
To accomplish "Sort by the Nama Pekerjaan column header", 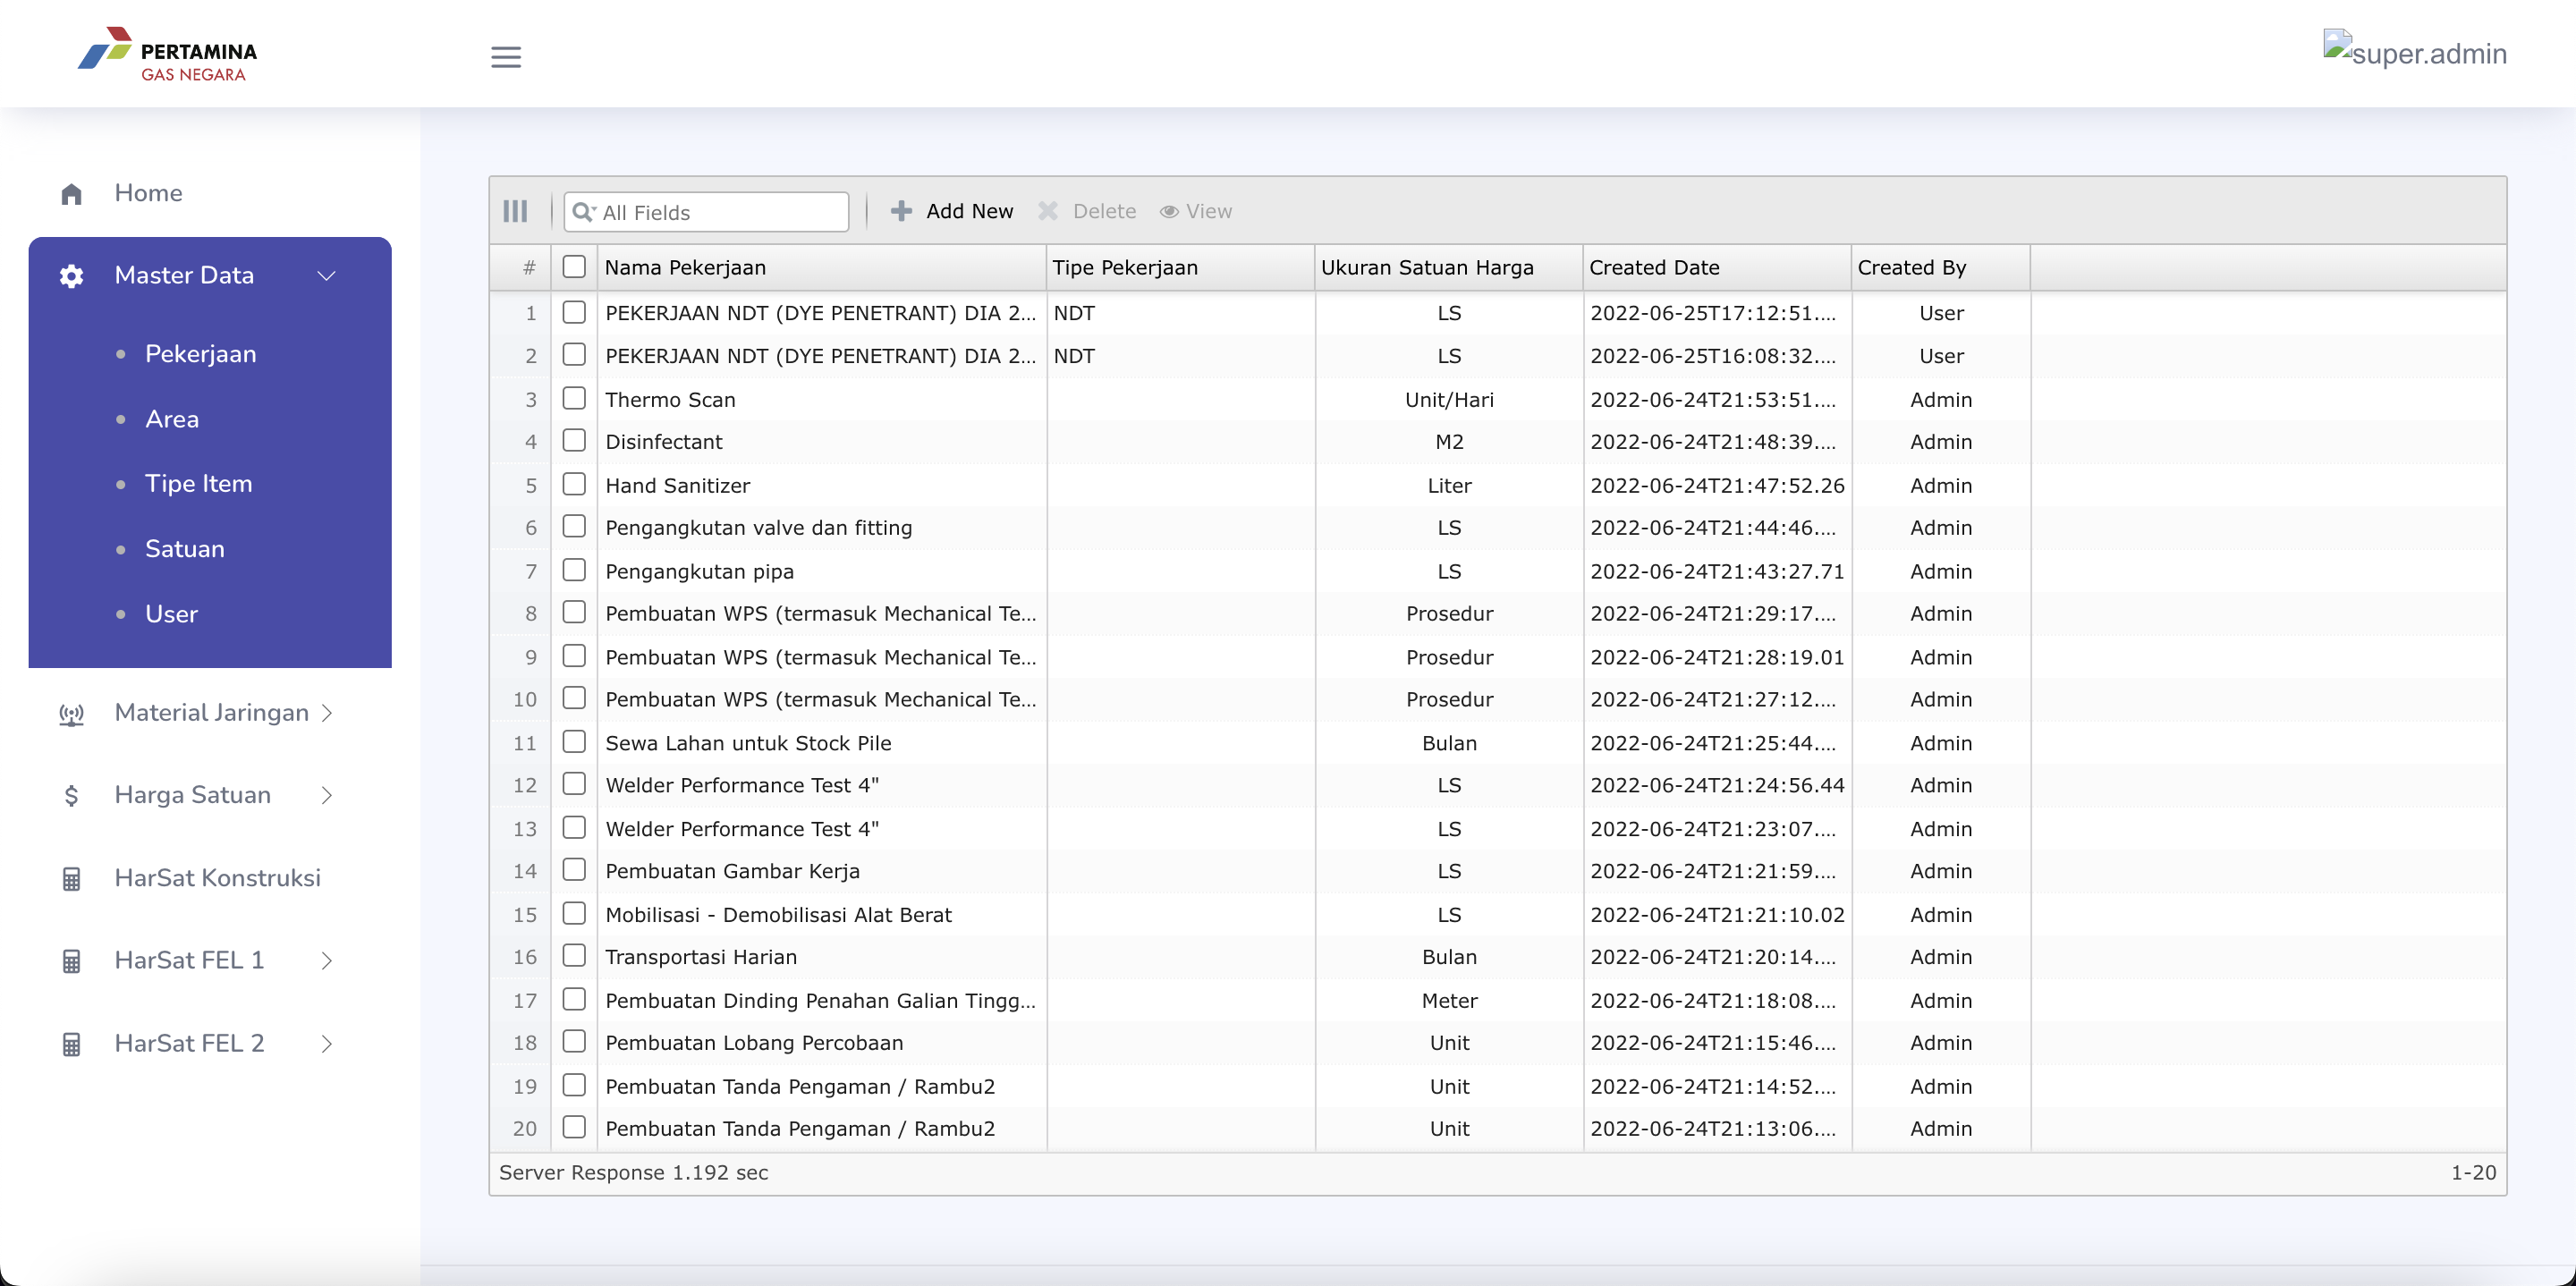I will (821, 267).
